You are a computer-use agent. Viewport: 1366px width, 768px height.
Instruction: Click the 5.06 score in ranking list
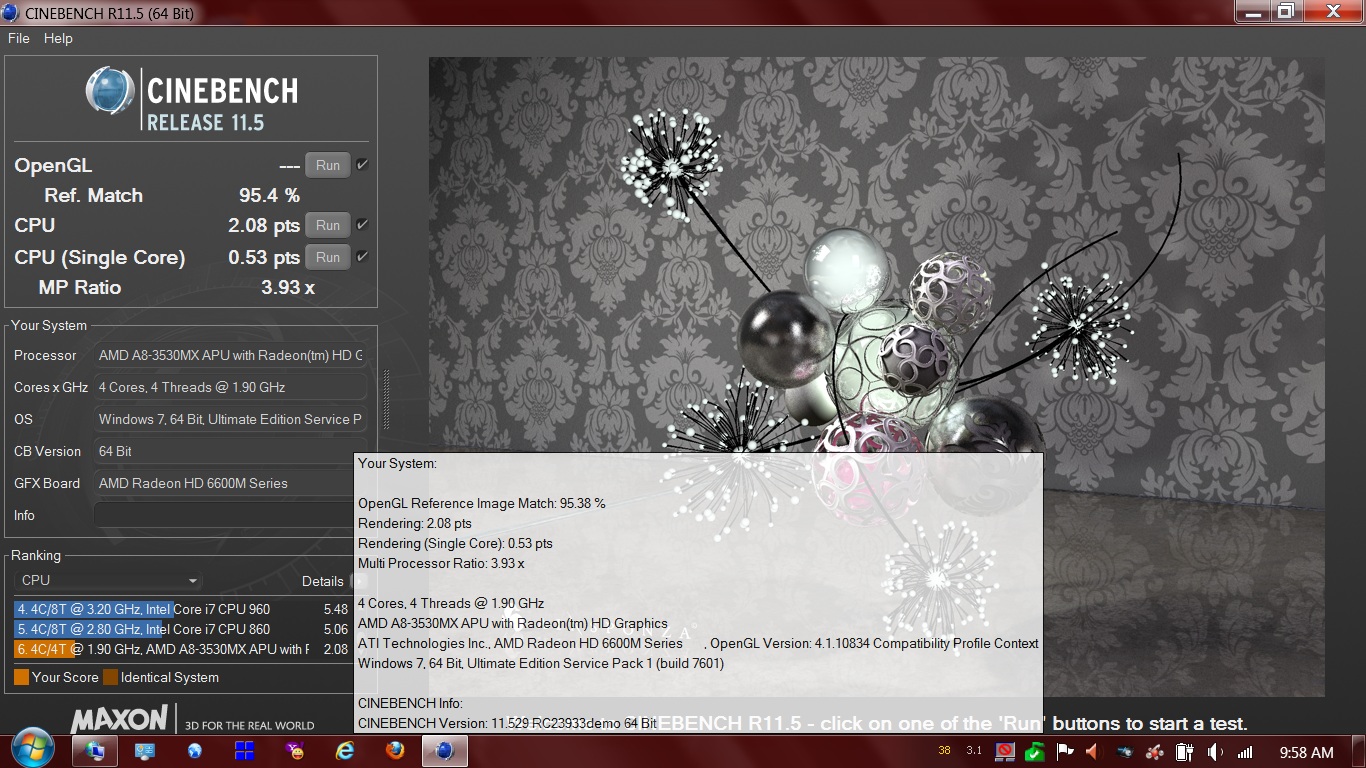(336, 629)
